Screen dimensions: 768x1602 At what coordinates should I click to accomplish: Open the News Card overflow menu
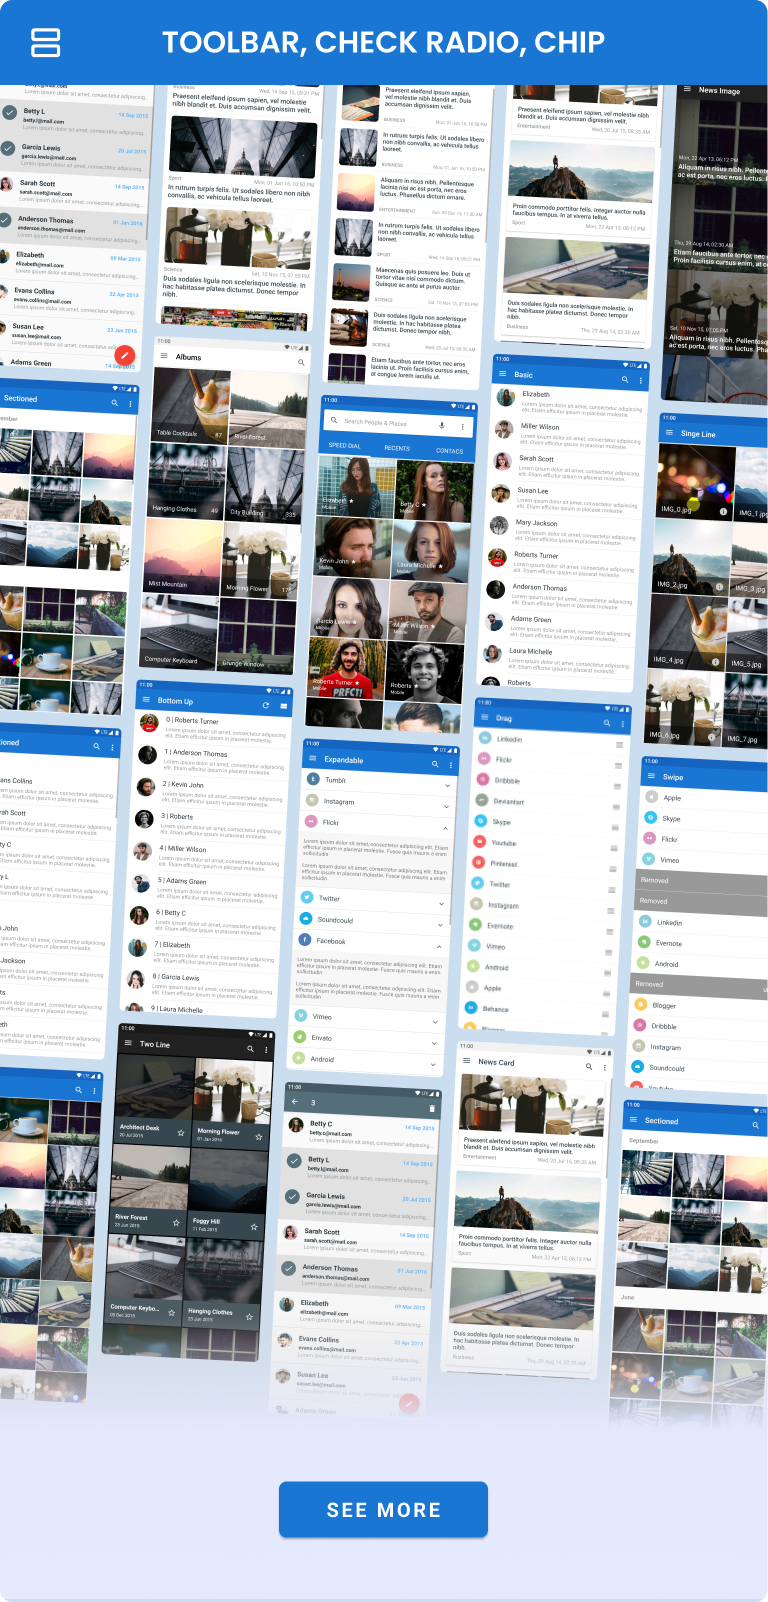point(605,1068)
